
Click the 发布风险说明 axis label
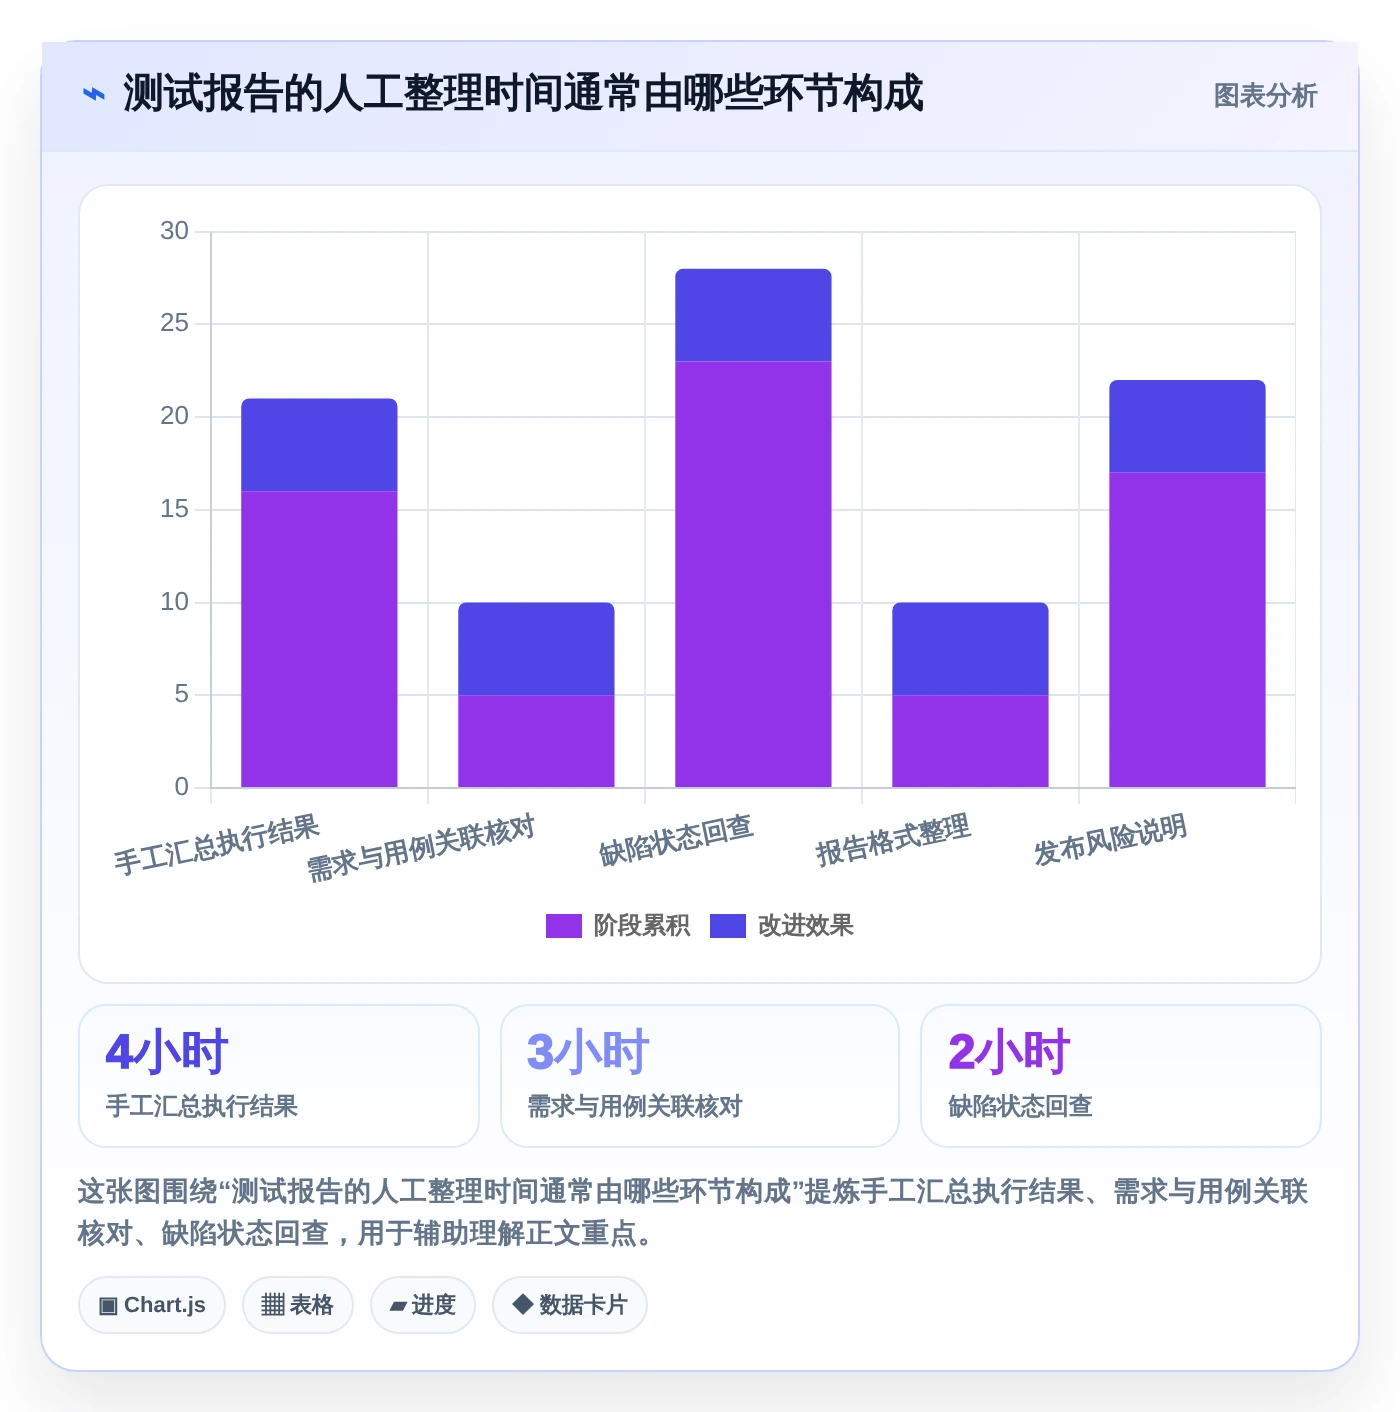pyautogui.click(x=1110, y=840)
